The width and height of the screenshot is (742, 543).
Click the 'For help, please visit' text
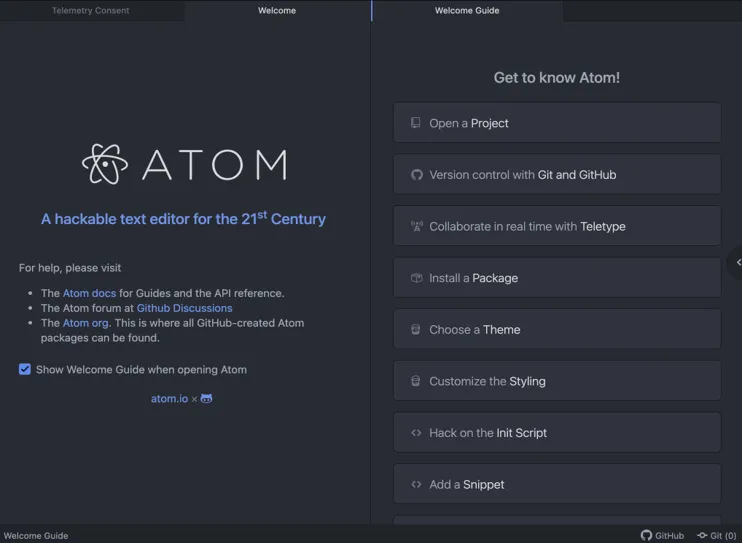pyautogui.click(x=70, y=268)
